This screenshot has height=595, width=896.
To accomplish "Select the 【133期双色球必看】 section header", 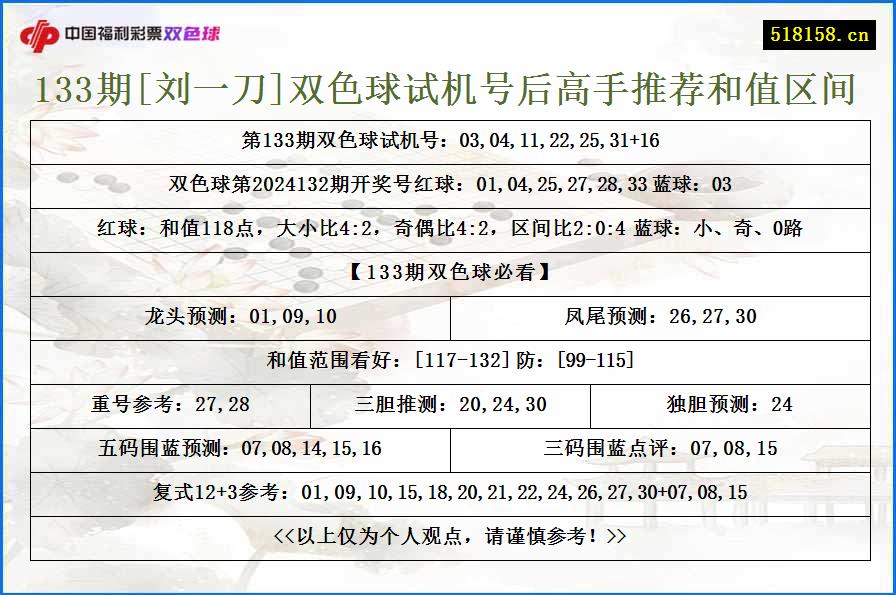I will 448,270.
